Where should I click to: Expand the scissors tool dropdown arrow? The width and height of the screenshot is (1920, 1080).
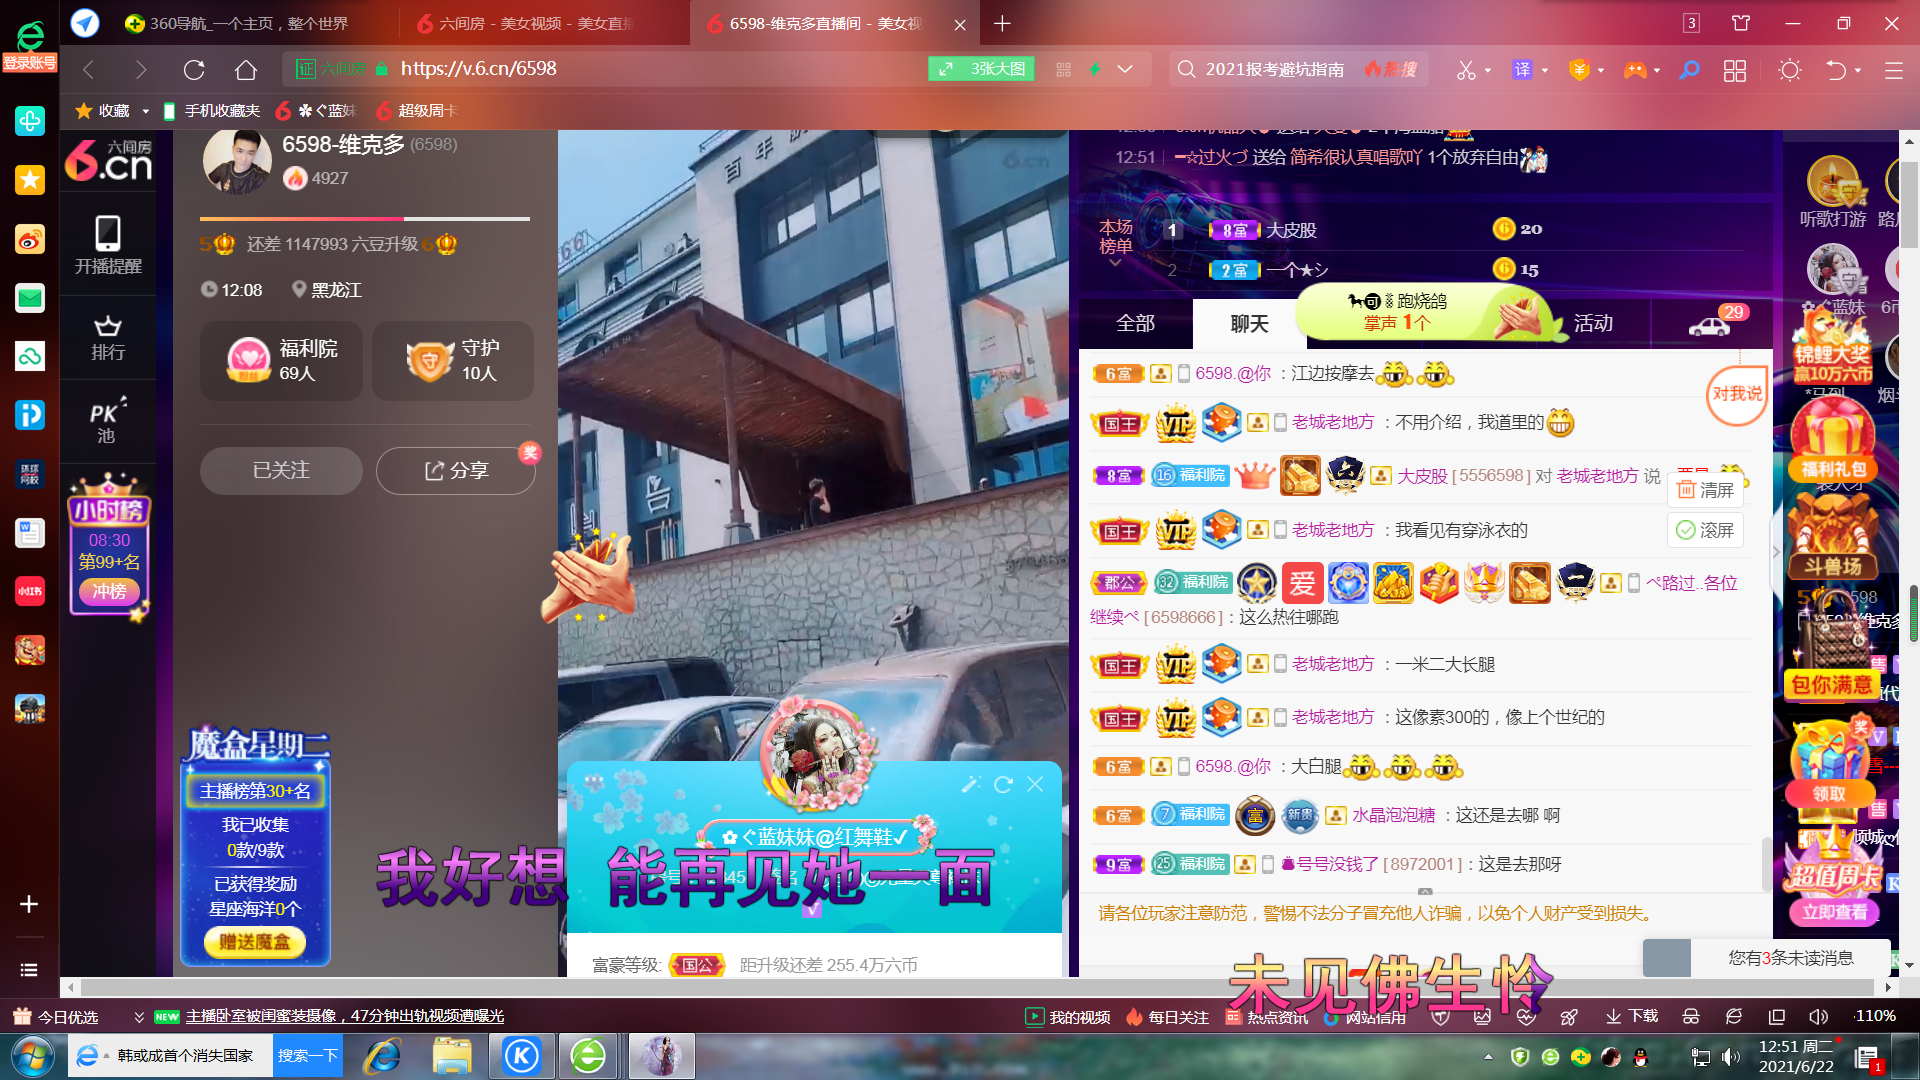[x=1488, y=70]
